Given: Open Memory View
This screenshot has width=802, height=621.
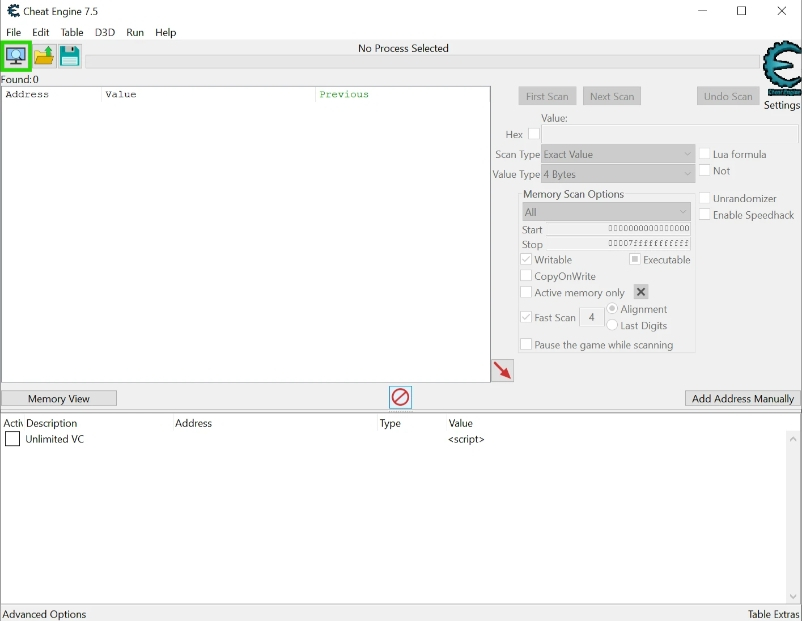Looking at the screenshot, I should [x=59, y=398].
